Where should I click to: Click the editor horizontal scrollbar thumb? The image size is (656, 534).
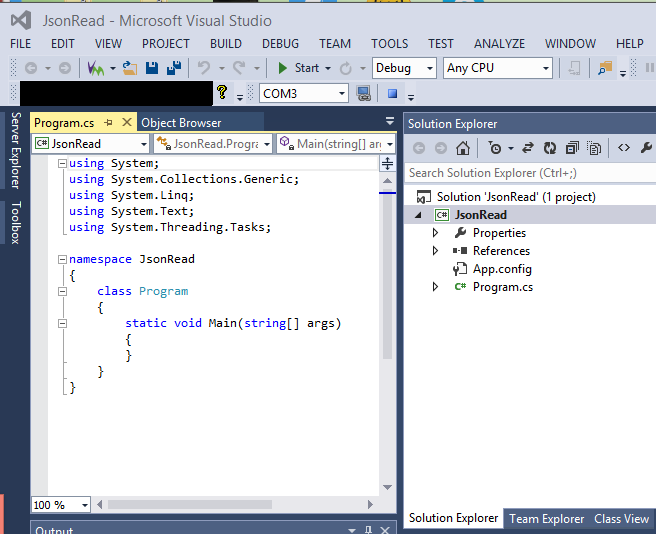[190, 505]
